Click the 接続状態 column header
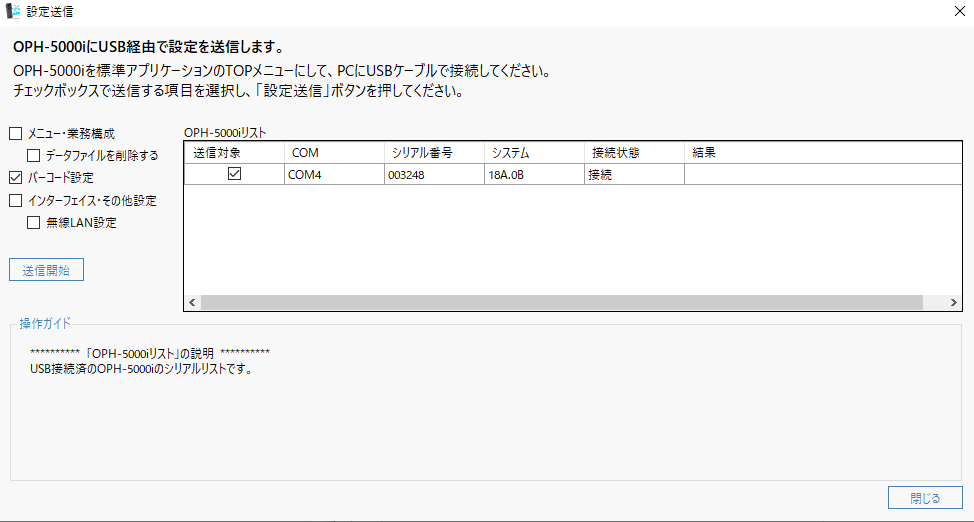Viewport: 974px width, 522px height. point(634,153)
